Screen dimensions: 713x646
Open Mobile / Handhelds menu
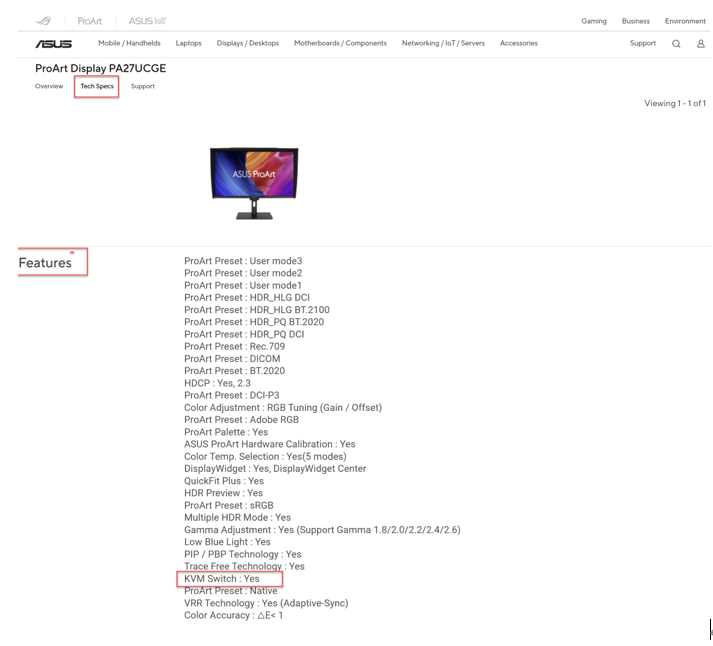pos(129,43)
